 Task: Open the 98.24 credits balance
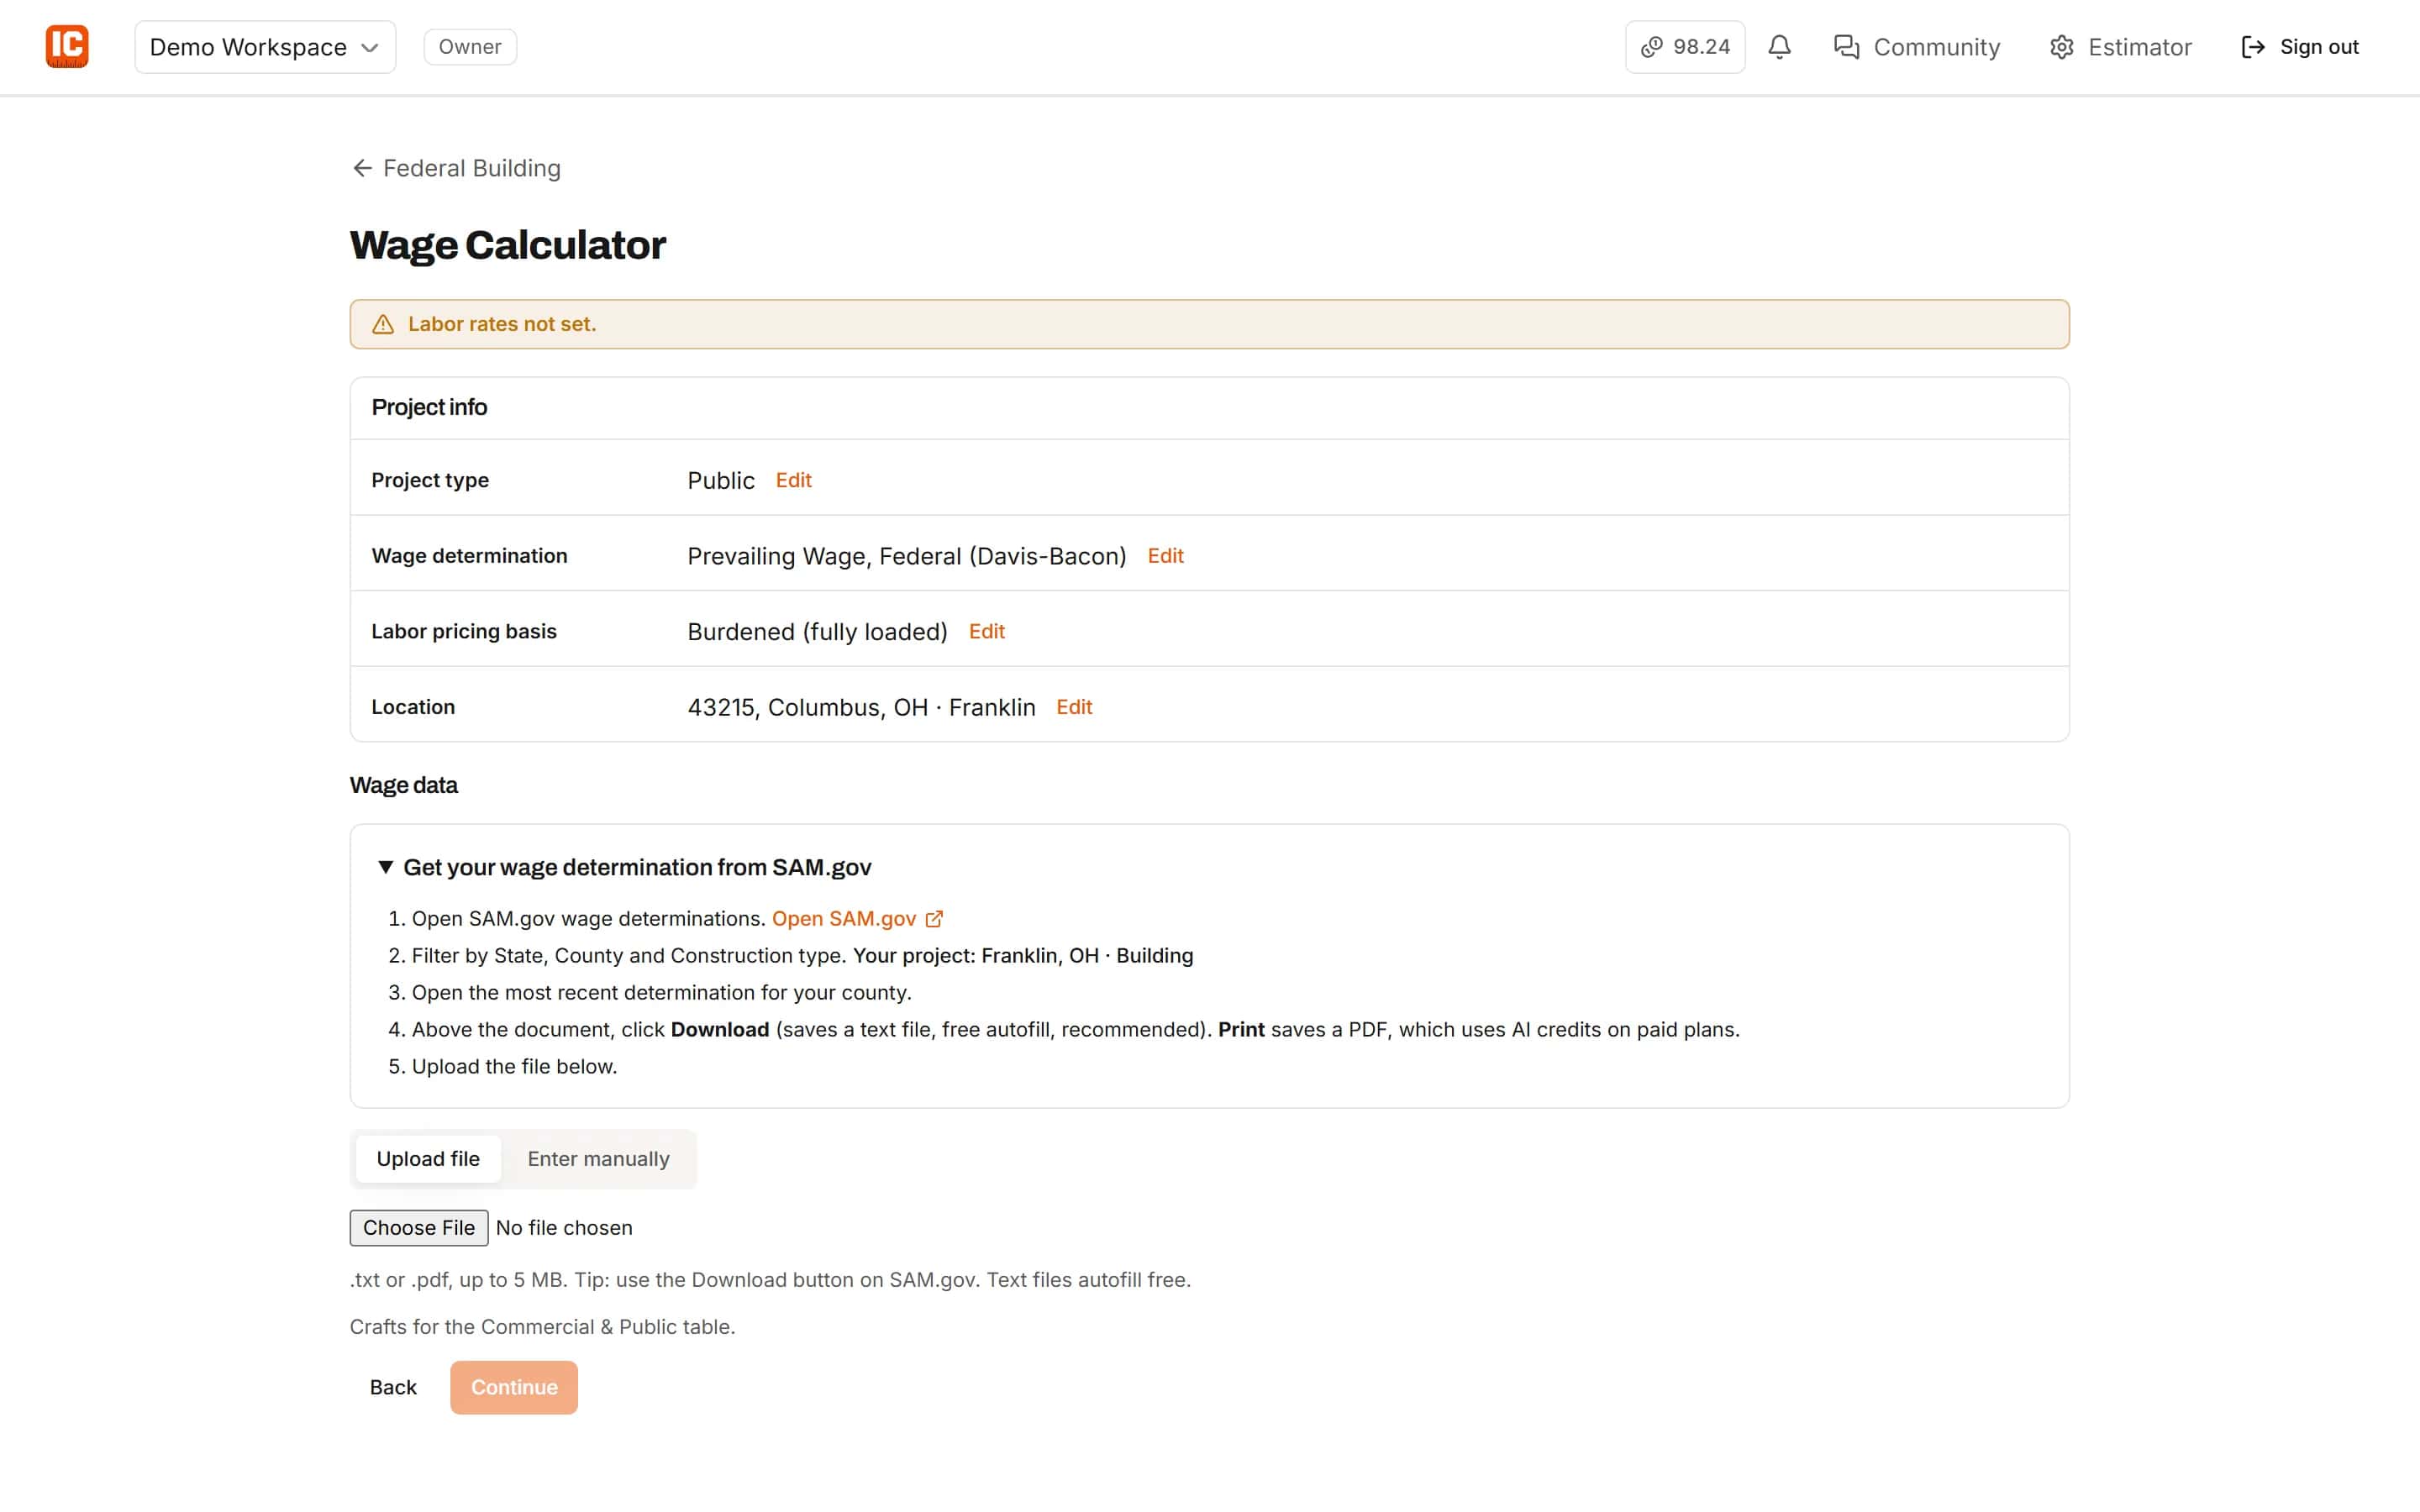coord(1685,47)
